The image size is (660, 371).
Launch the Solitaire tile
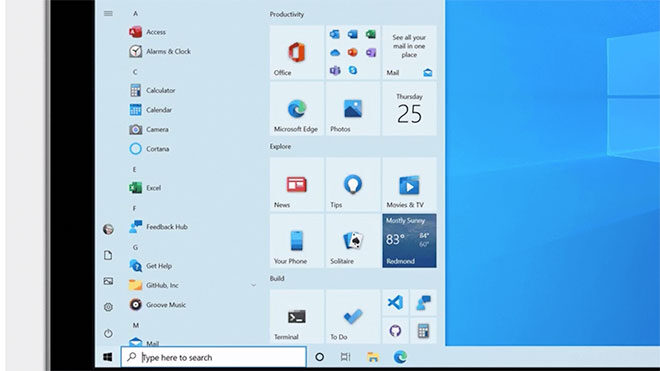pyautogui.click(x=353, y=241)
